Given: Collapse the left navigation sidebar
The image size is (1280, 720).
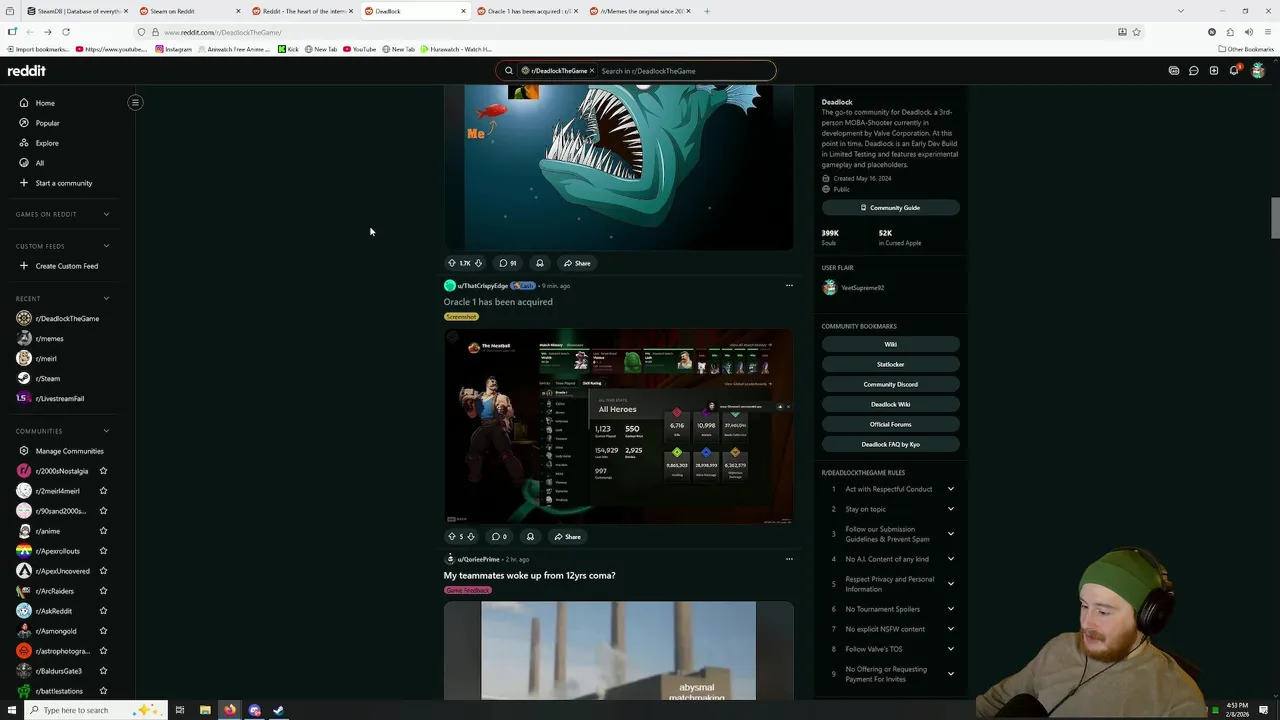Looking at the screenshot, I should pyautogui.click(x=135, y=102).
